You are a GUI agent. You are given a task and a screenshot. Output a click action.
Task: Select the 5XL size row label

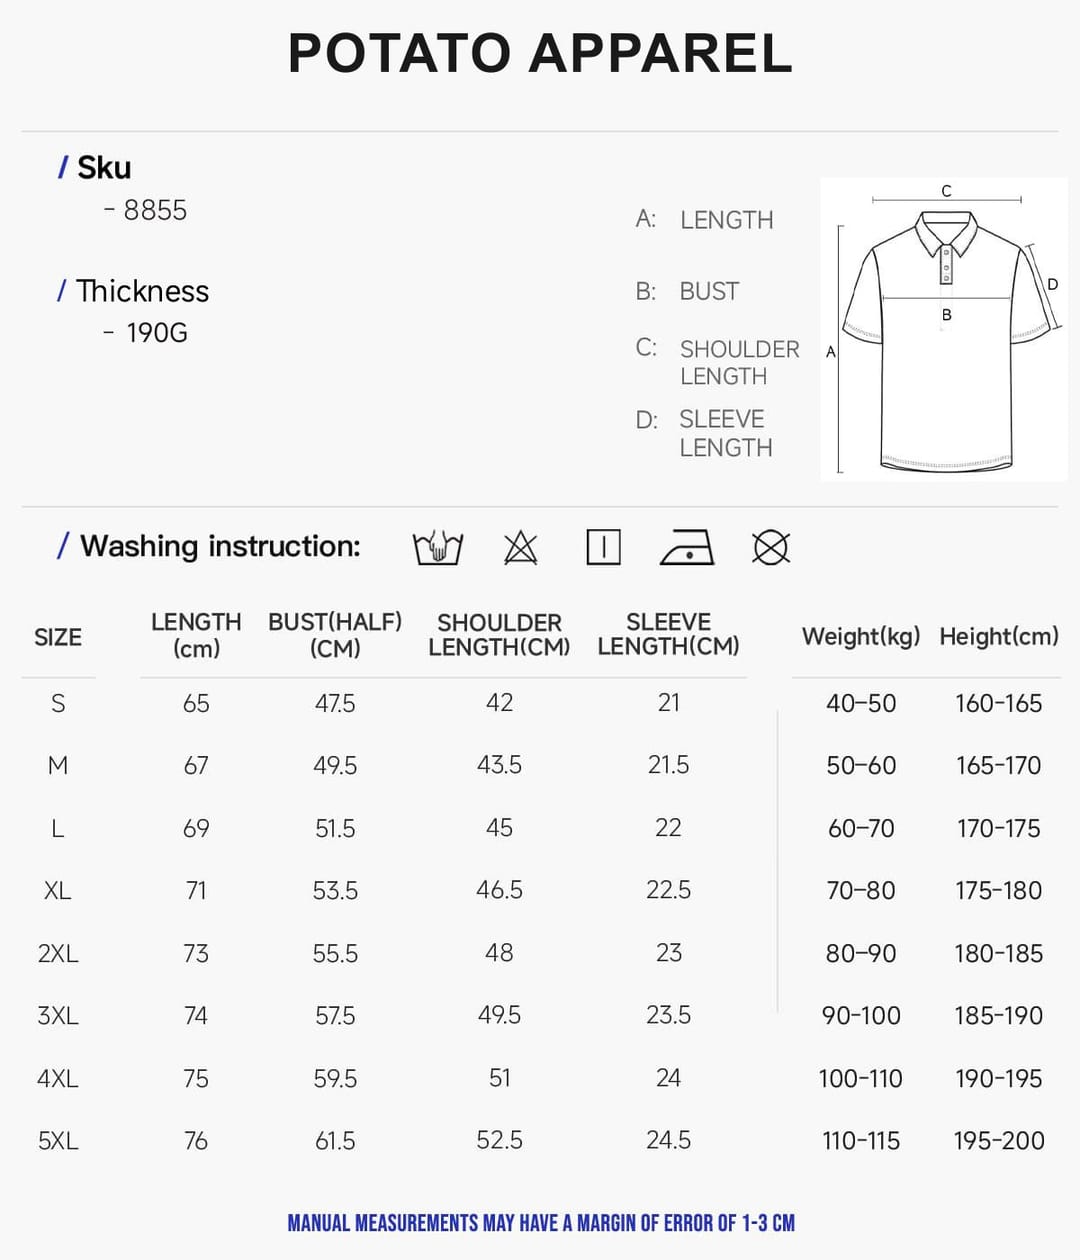tap(58, 1140)
